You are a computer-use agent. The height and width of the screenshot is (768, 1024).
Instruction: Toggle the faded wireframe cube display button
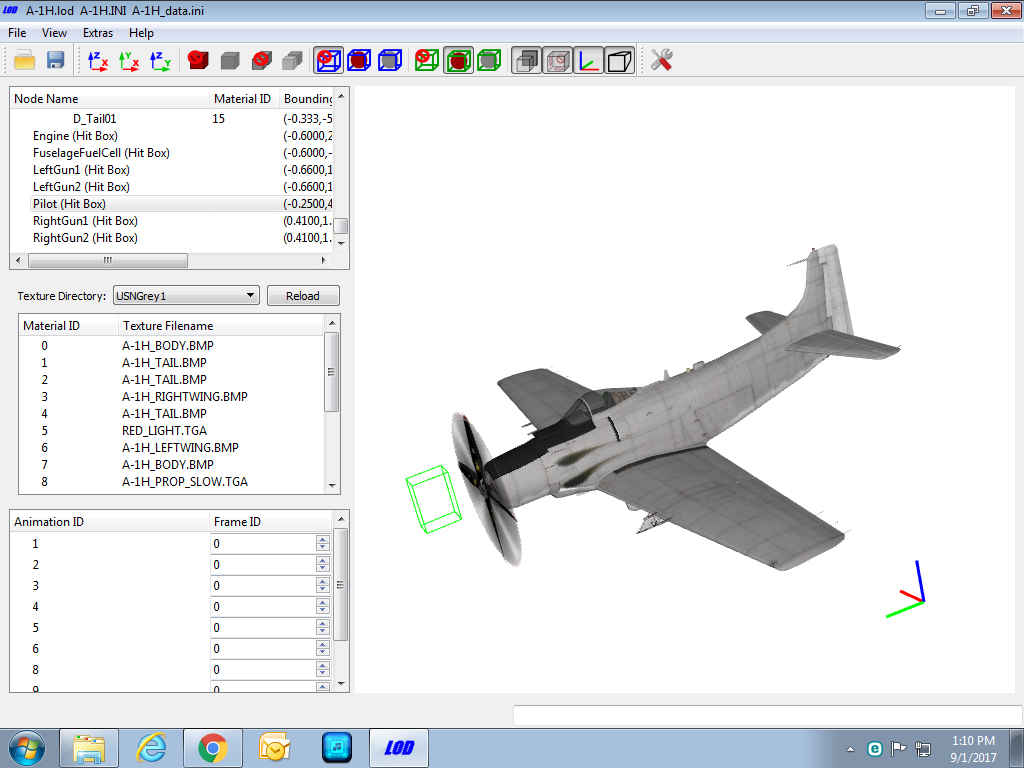point(558,61)
